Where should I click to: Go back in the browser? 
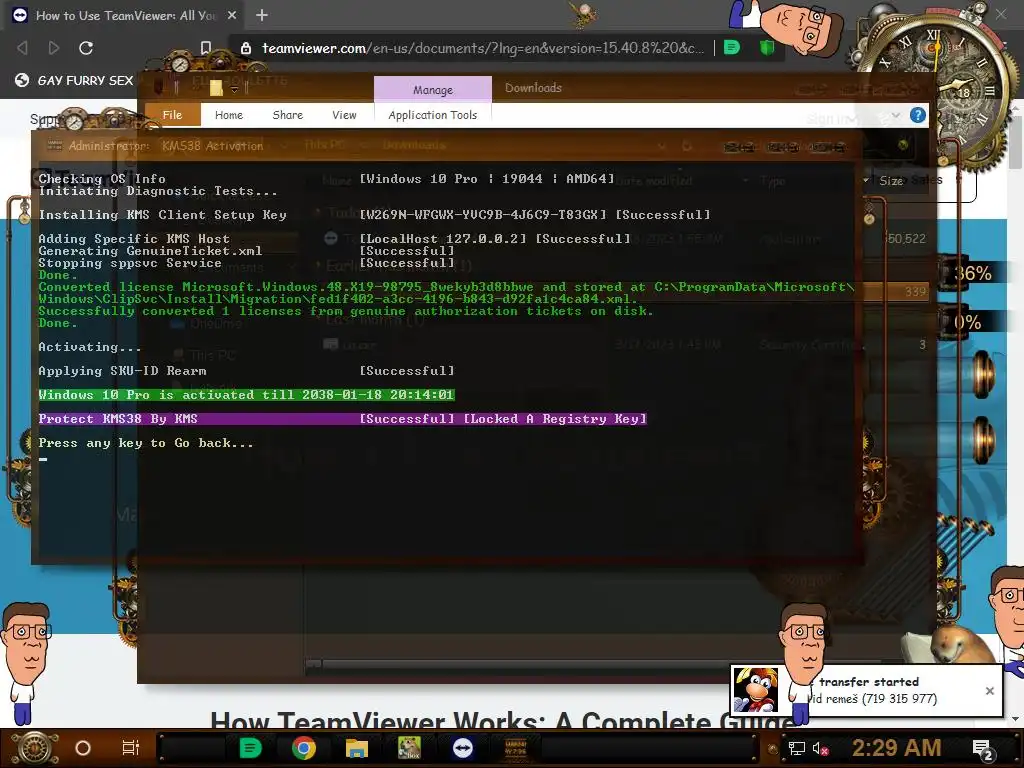pos(22,48)
